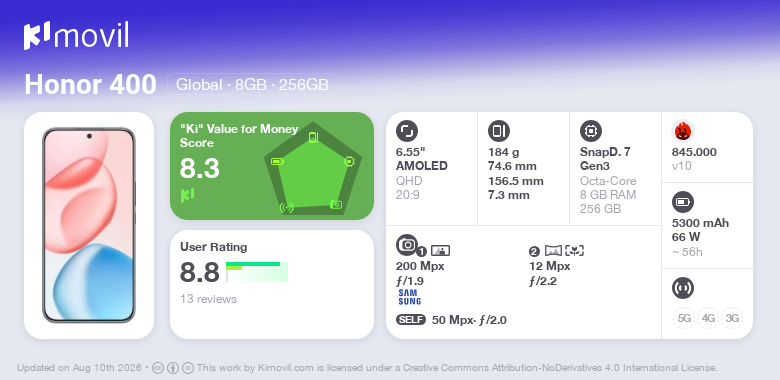This screenshot has width=780, height=380.
Task: Click the Global · 8GB · 256GB variant pill
Action: click(x=252, y=85)
